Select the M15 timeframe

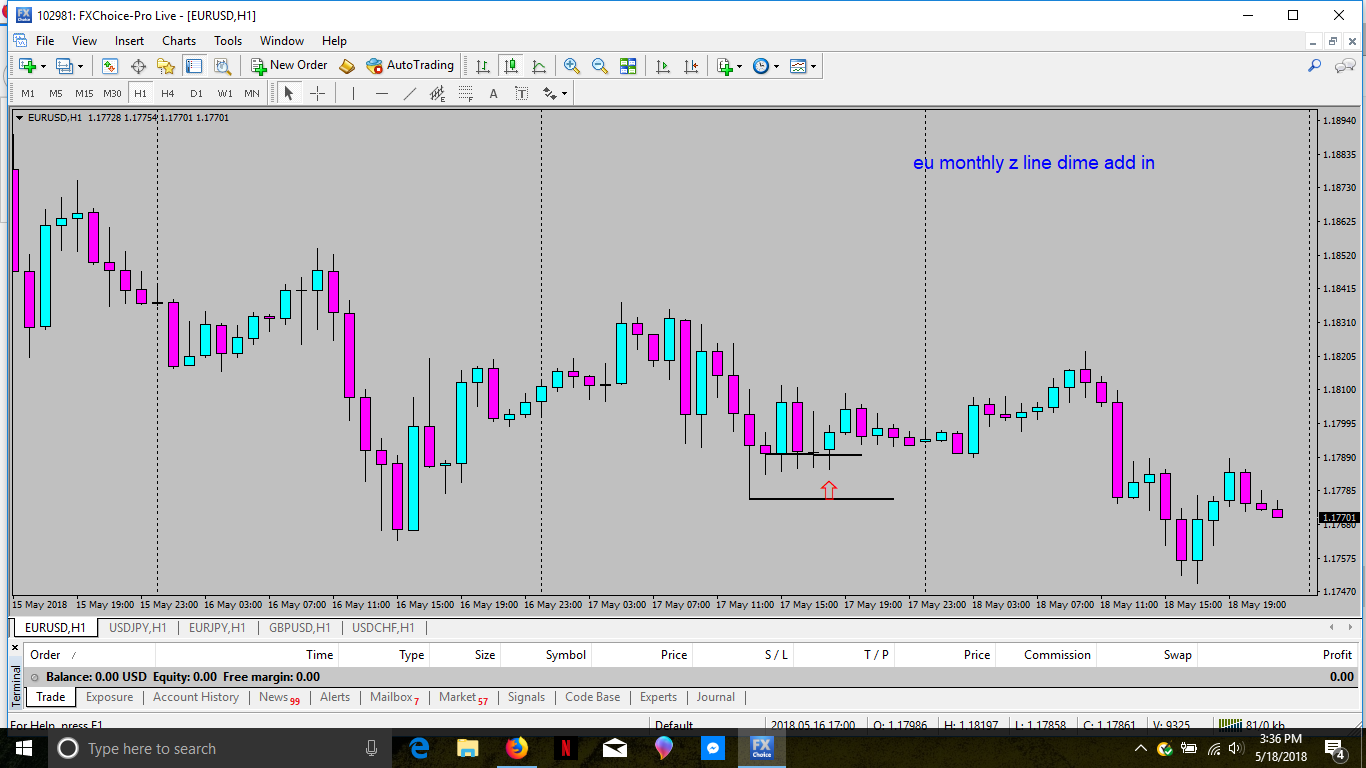(x=84, y=94)
